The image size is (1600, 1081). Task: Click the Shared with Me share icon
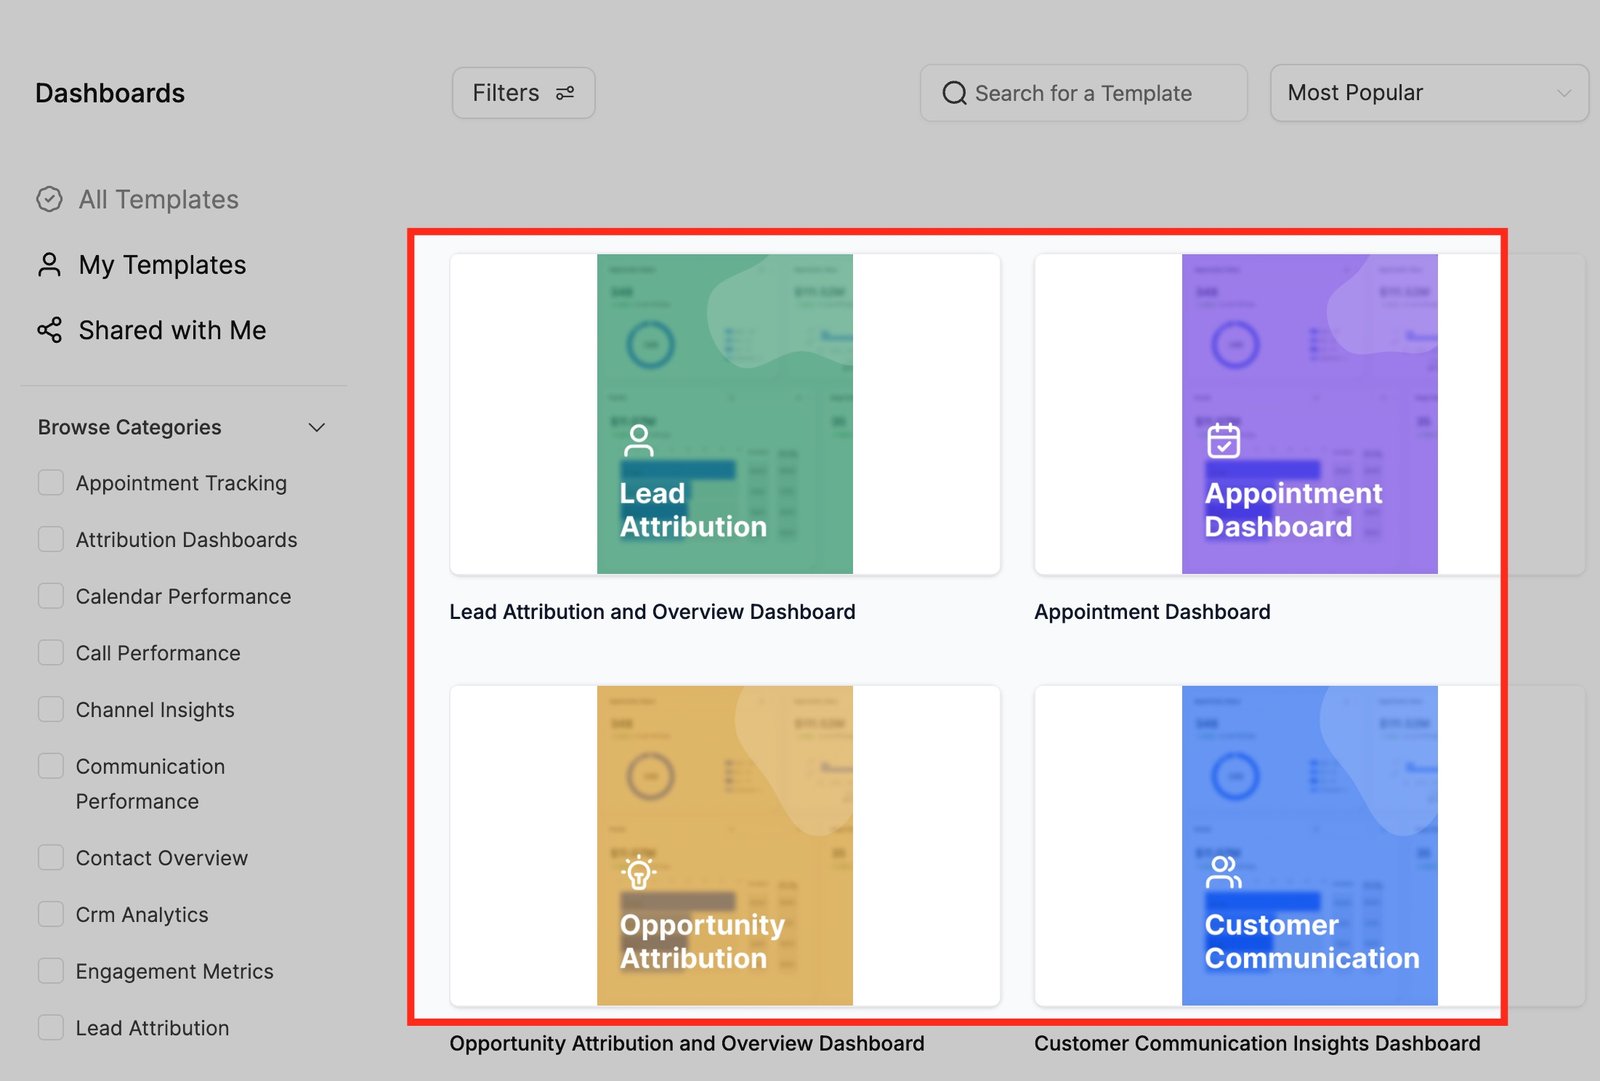pyautogui.click(x=49, y=330)
